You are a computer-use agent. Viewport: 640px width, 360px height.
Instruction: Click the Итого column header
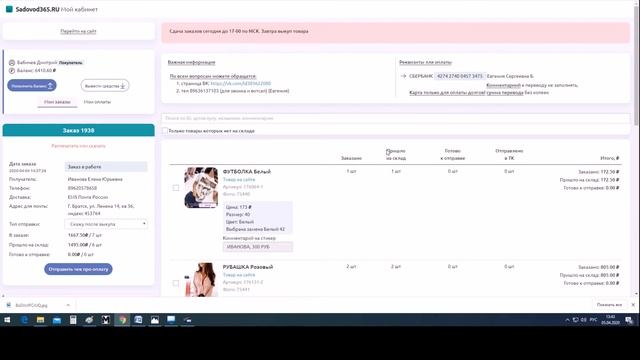(x=609, y=158)
